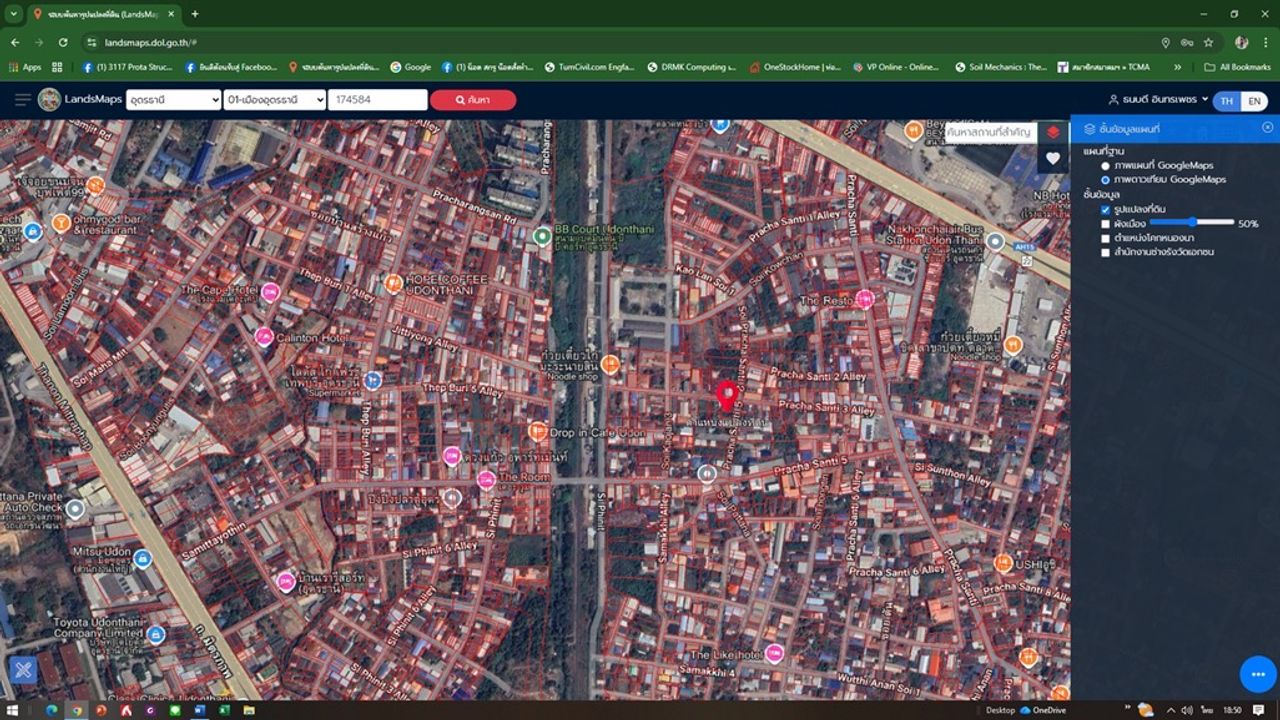1280x720 pixels.
Task: Select the GoogleMaps street map radio button
Action: [1105, 165]
